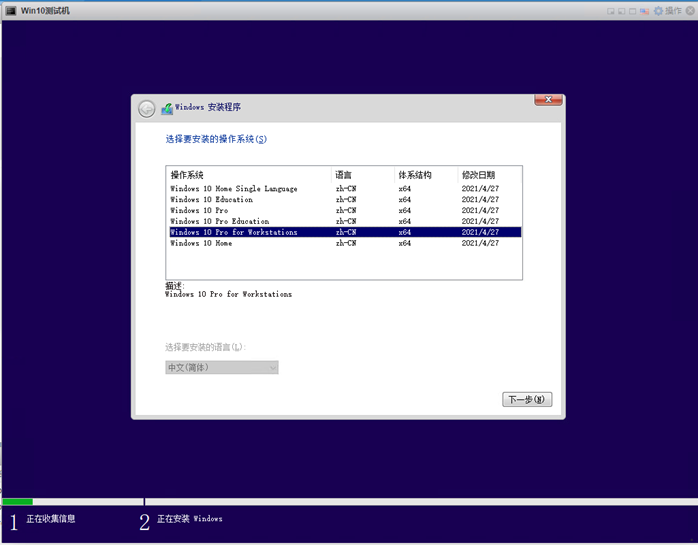
Task: Click the Win10 console window icon
Action: coord(11,10)
